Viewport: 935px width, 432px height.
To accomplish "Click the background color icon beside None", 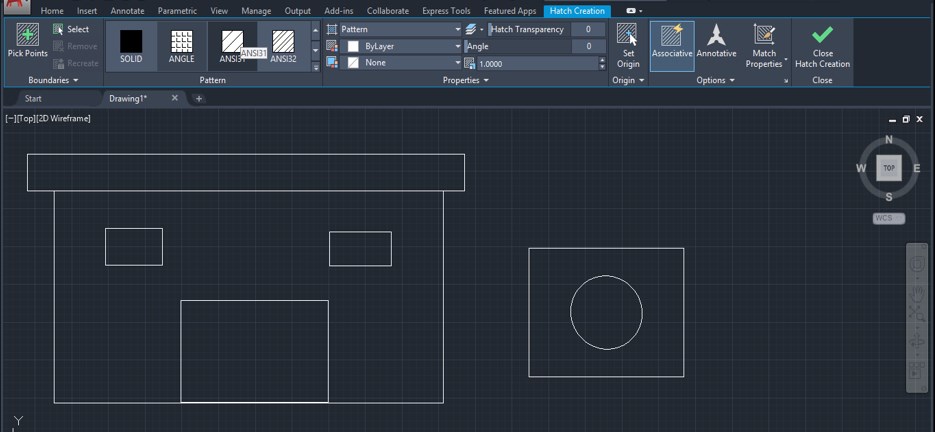I will click(332, 63).
